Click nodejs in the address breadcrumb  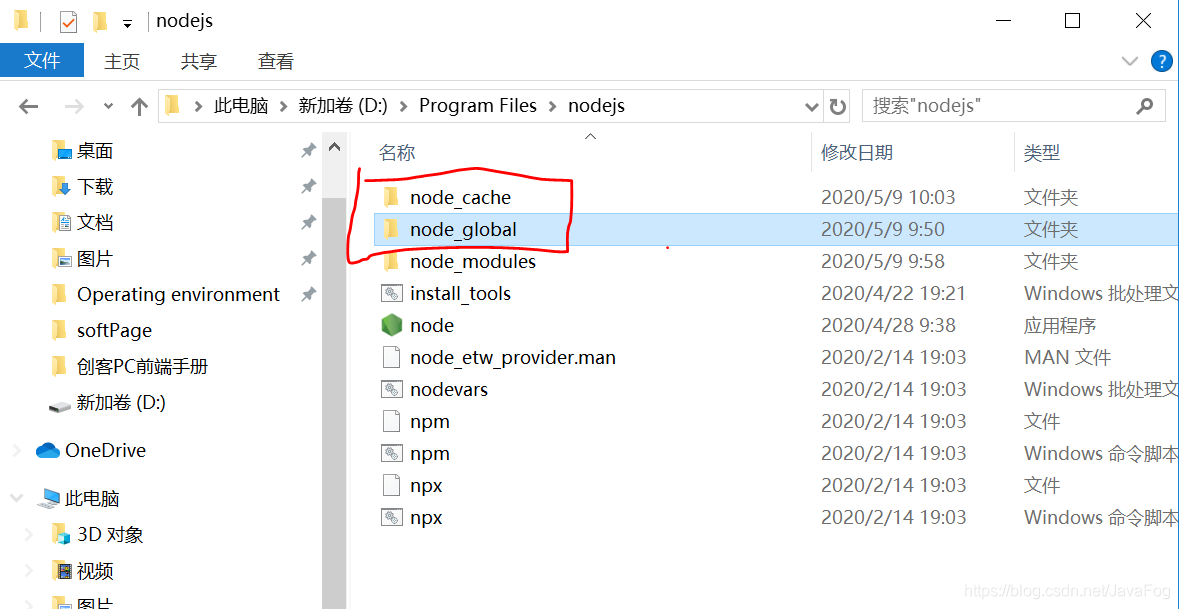click(596, 107)
